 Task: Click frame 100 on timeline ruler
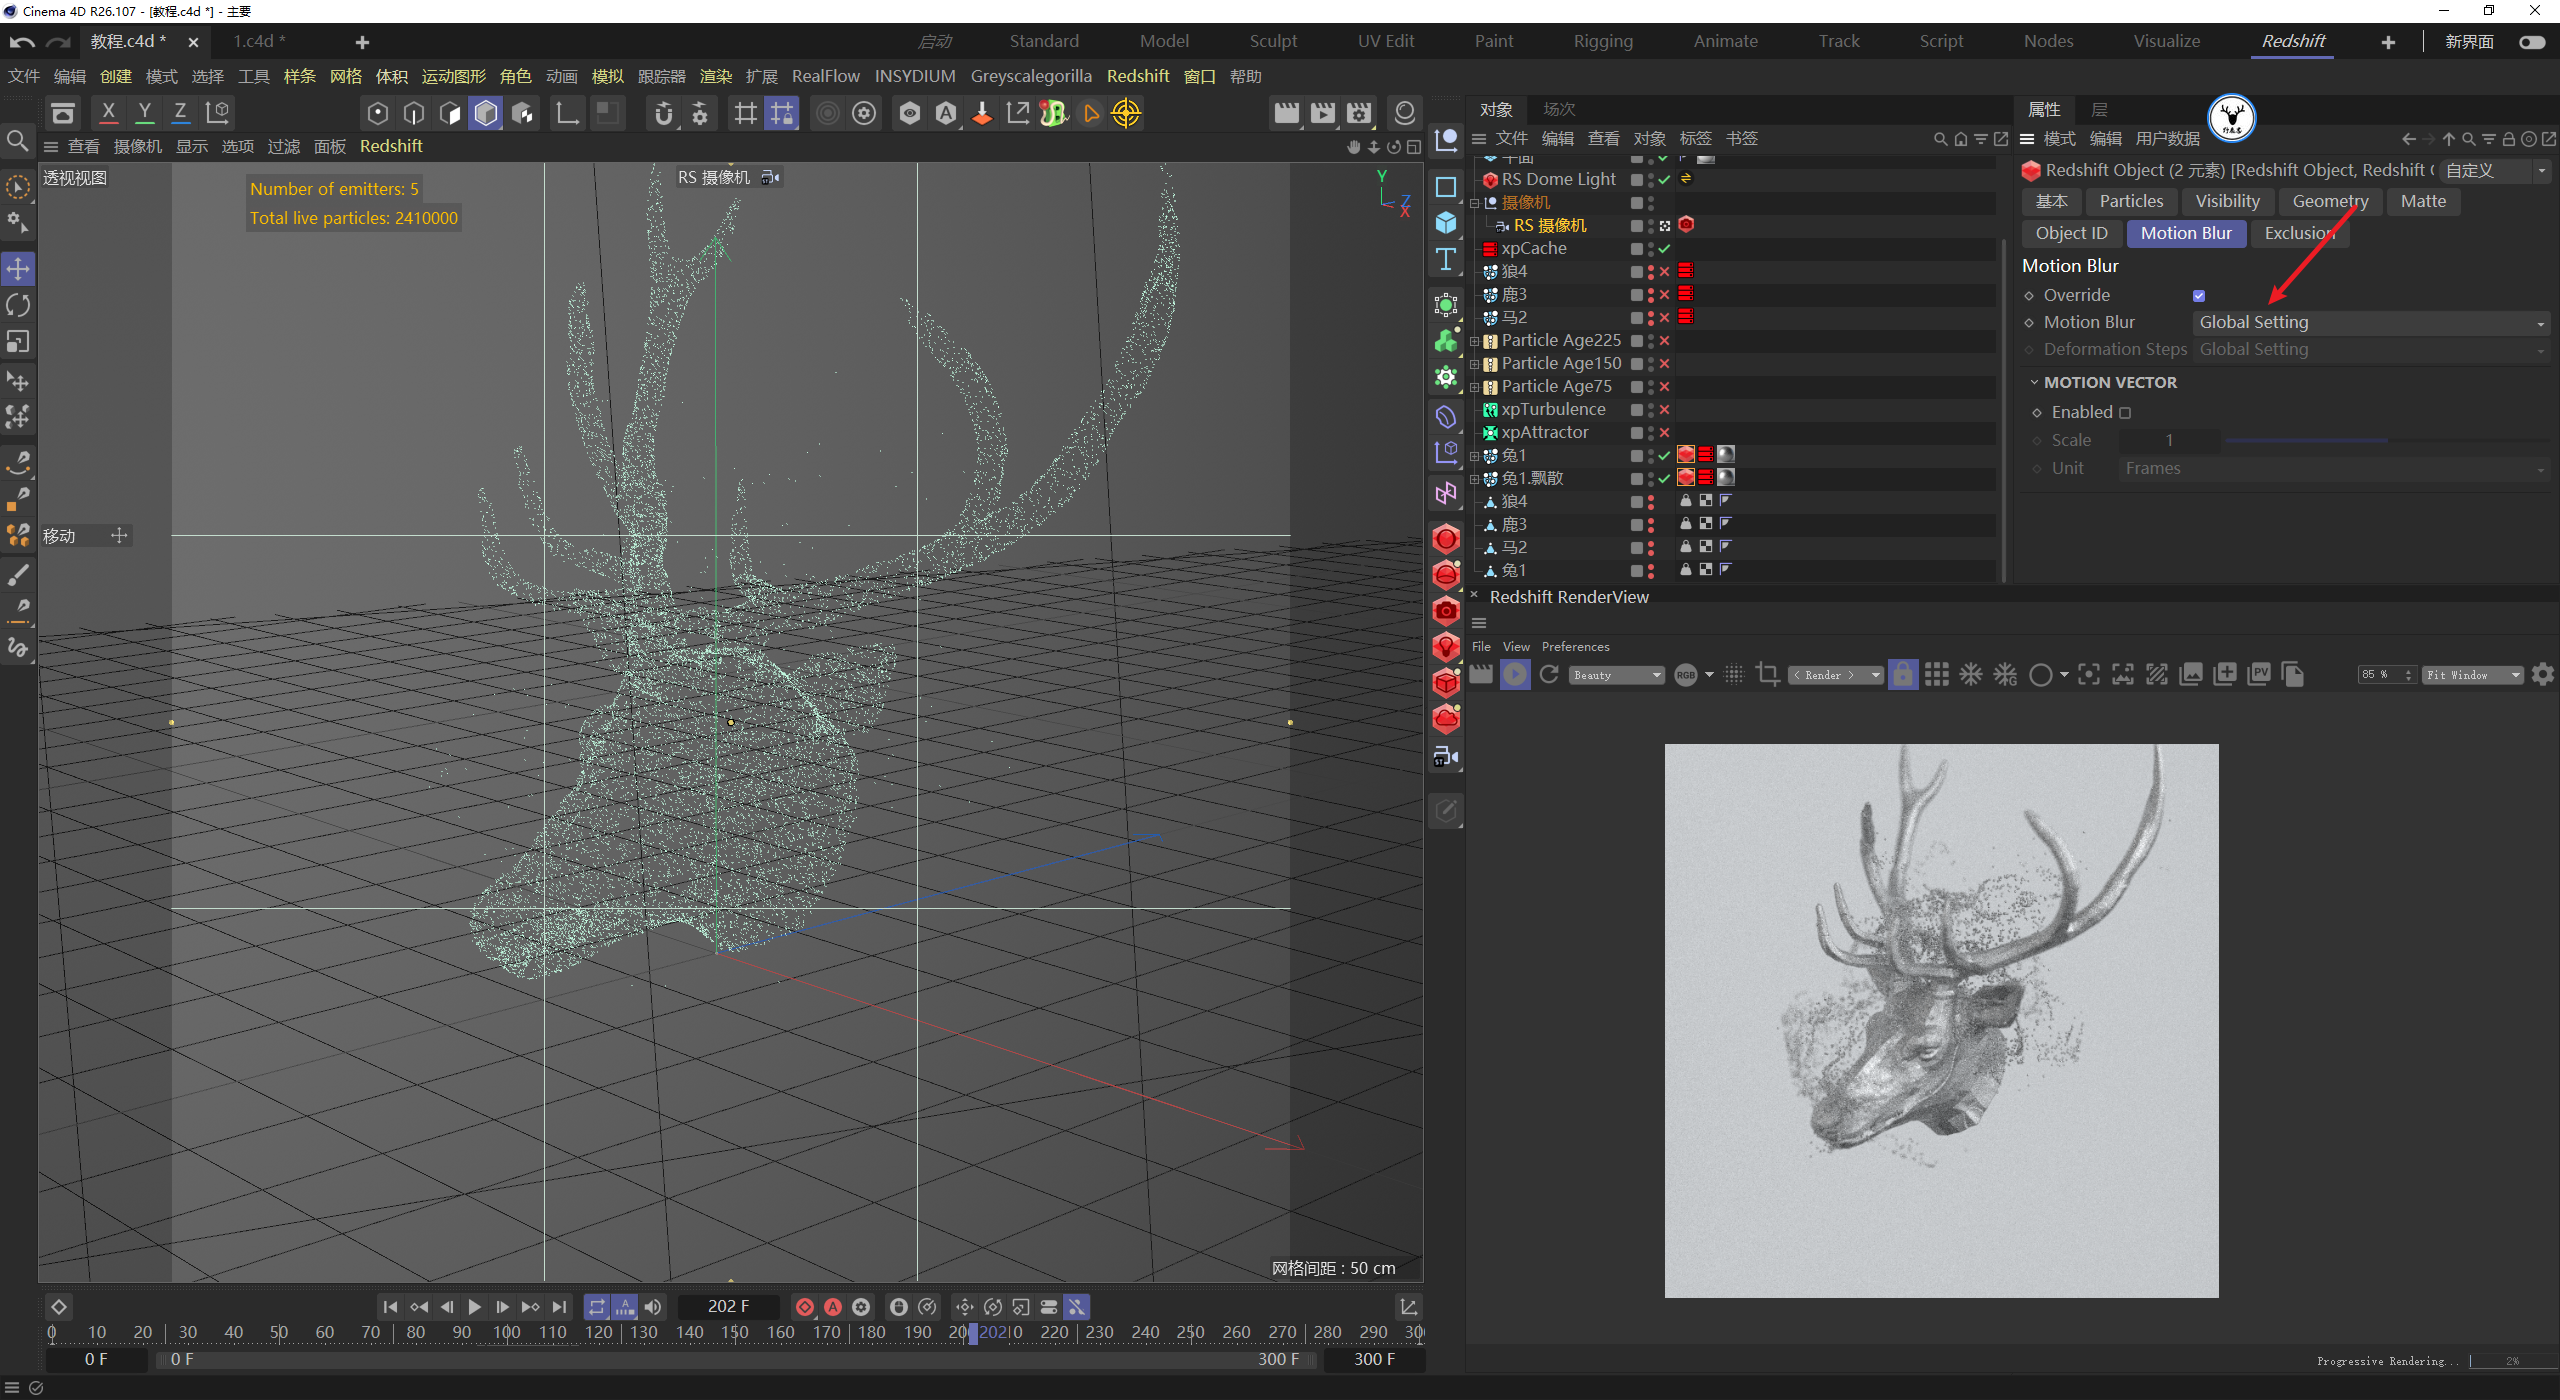(507, 1332)
